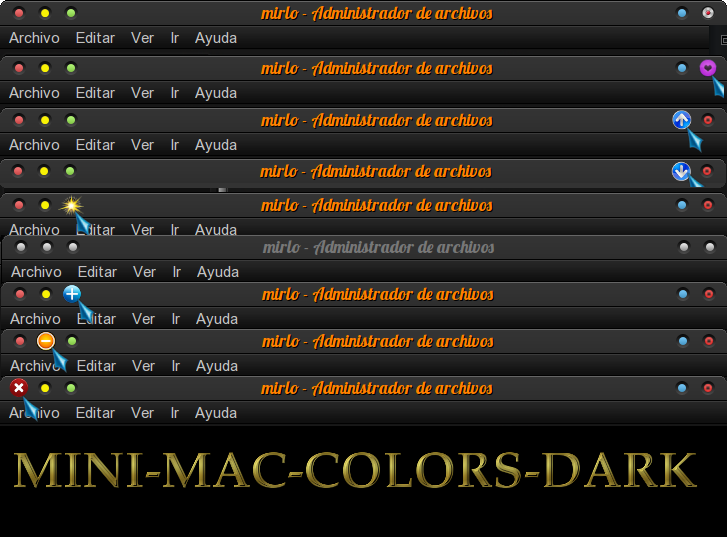Click the blue dot beside the purple heart
The image size is (727, 537).
point(682,68)
